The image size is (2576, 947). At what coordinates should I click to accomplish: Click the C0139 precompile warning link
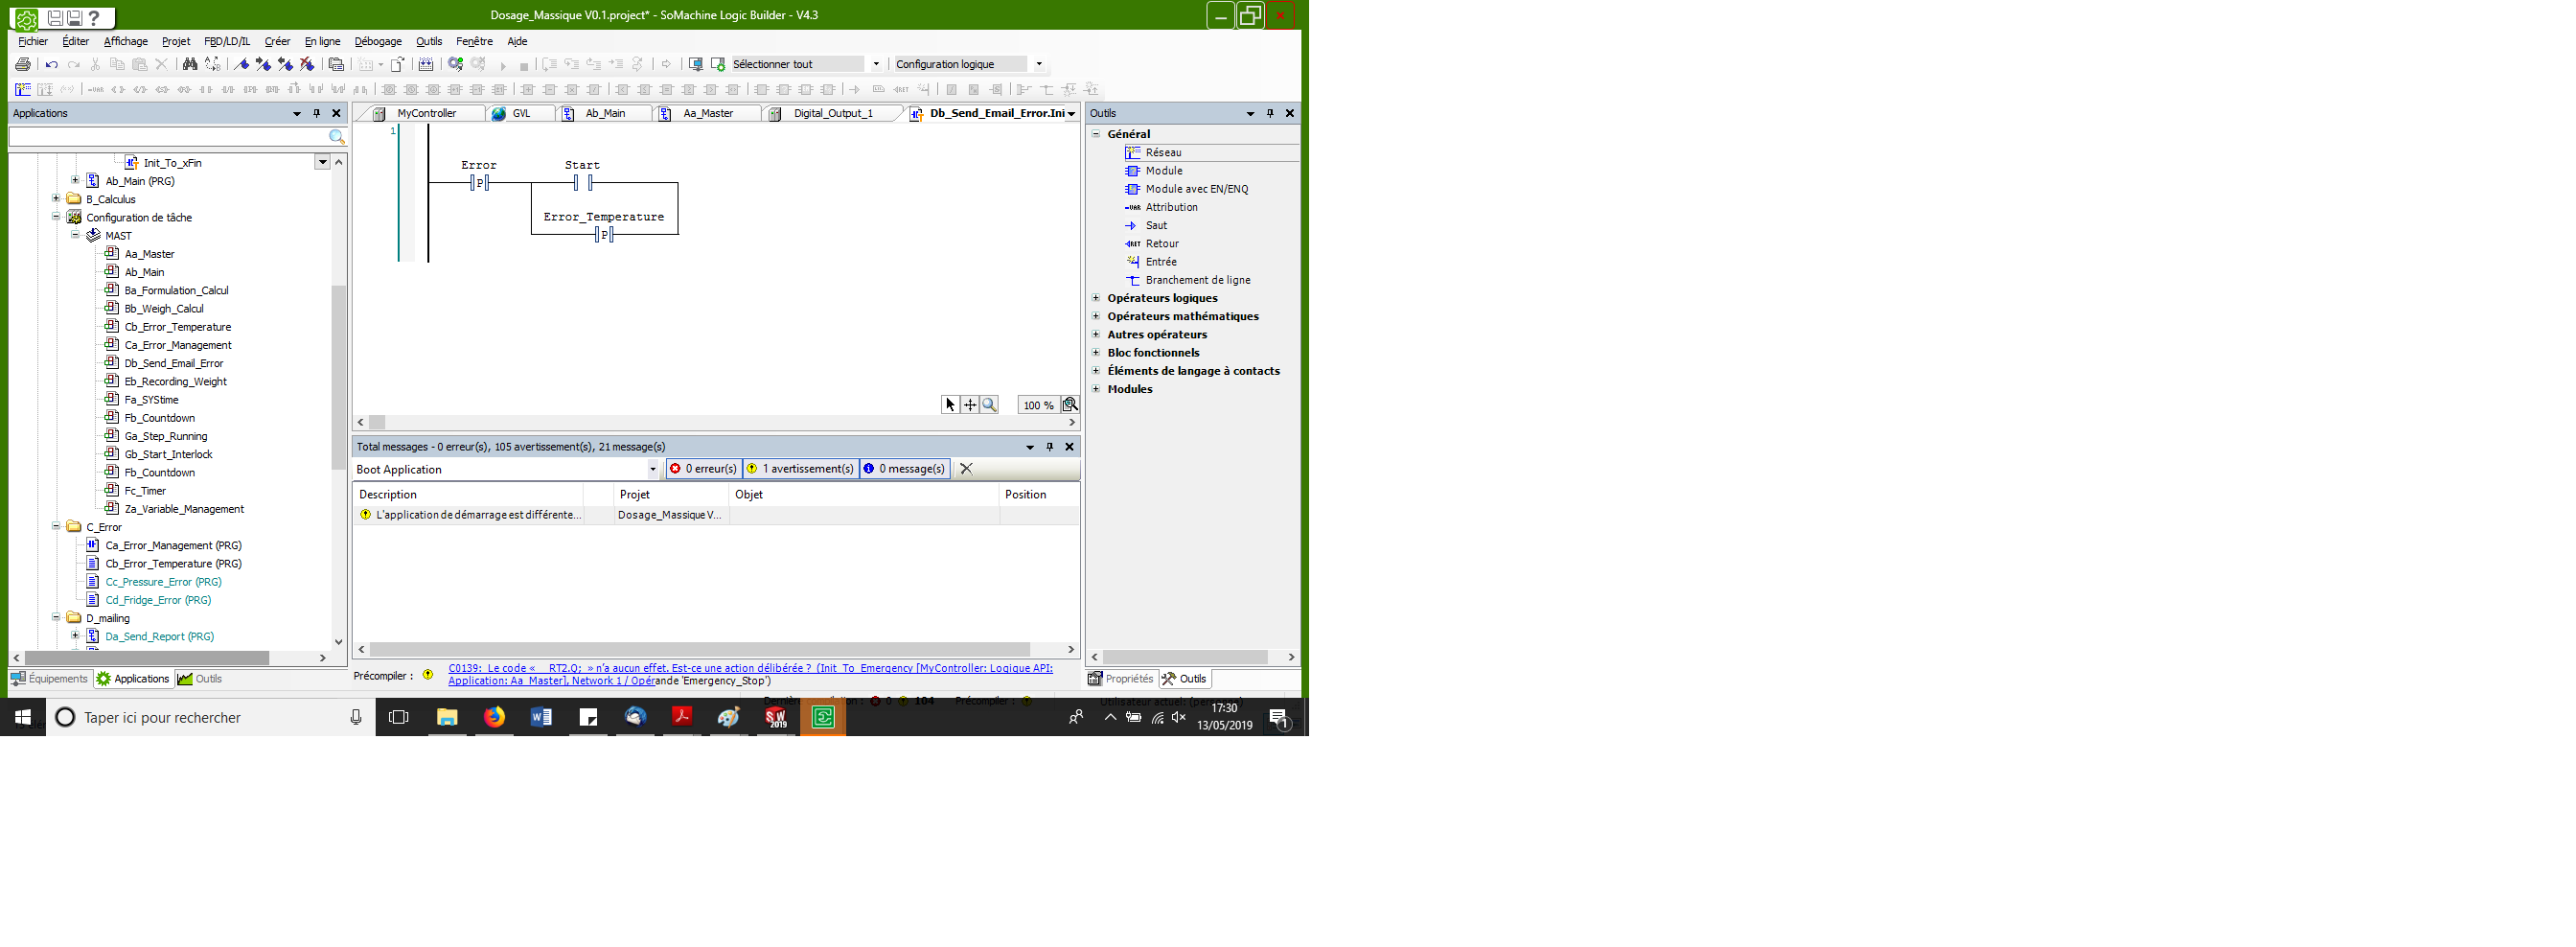(750, 668)
